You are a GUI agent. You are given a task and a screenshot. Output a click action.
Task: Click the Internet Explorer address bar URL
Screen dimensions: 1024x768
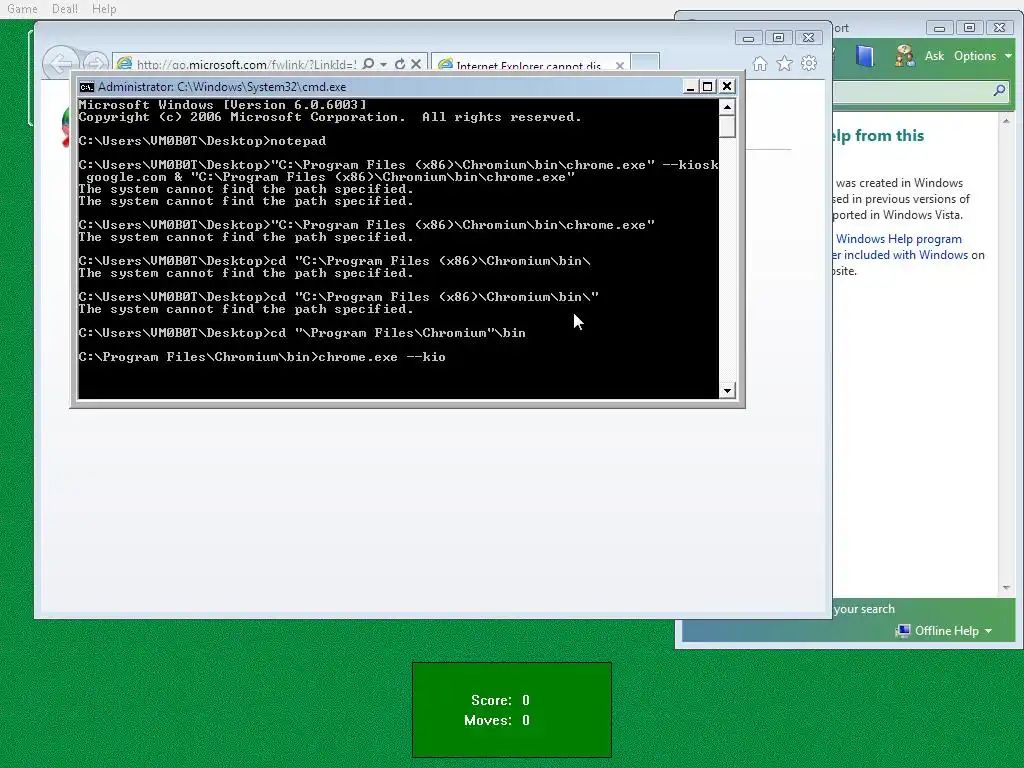(x=246, y=65)
